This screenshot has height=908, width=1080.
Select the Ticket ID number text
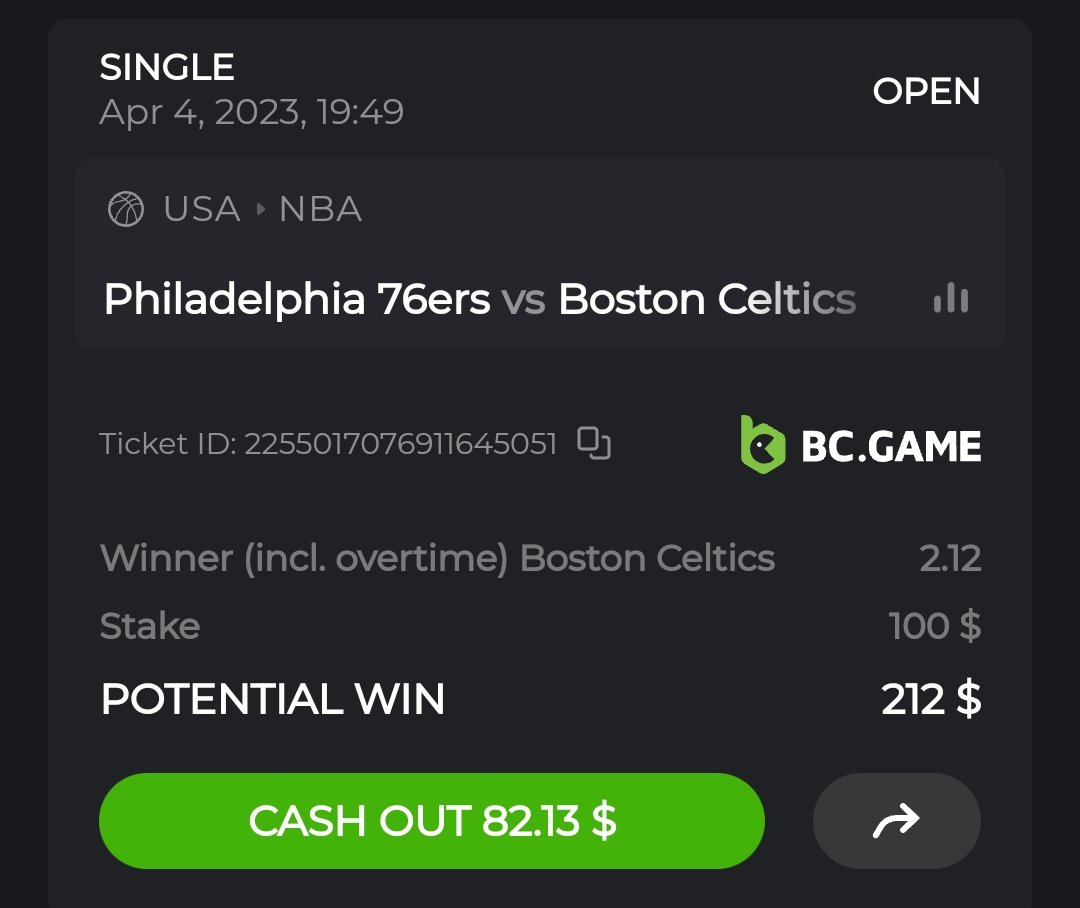[400, 444]
